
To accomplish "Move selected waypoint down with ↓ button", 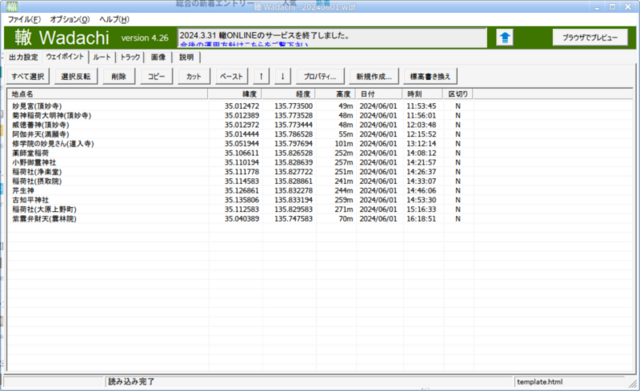I will tap(282, 76).
